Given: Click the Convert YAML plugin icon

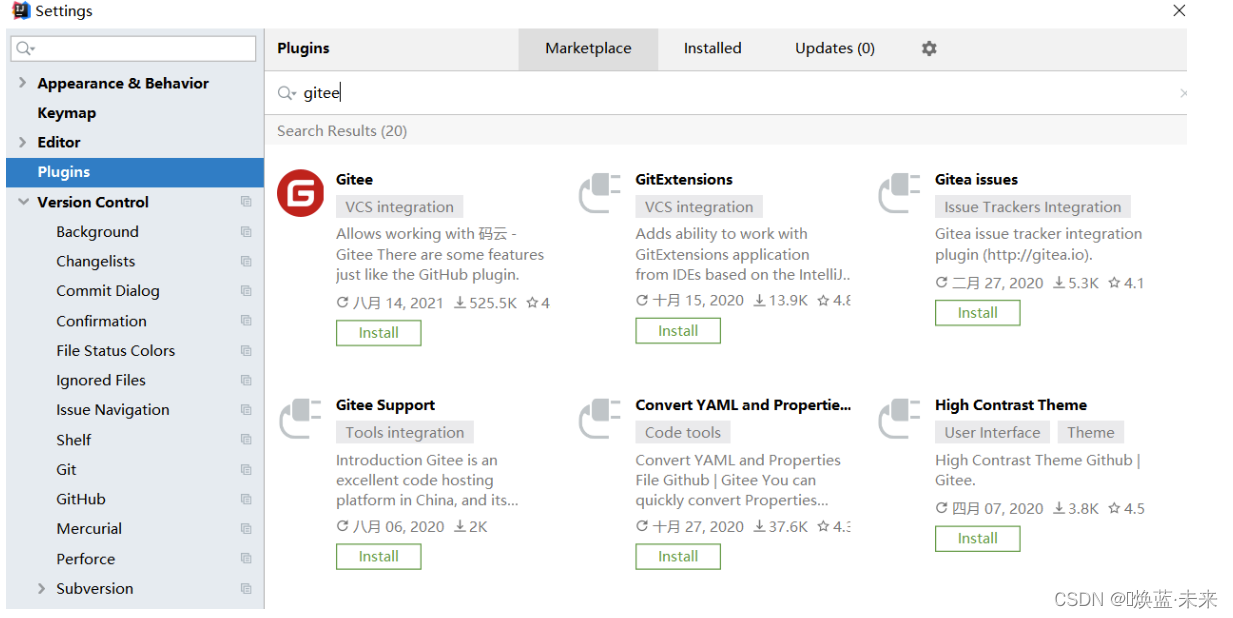Looking at the screenshot, I should [601, 419].
